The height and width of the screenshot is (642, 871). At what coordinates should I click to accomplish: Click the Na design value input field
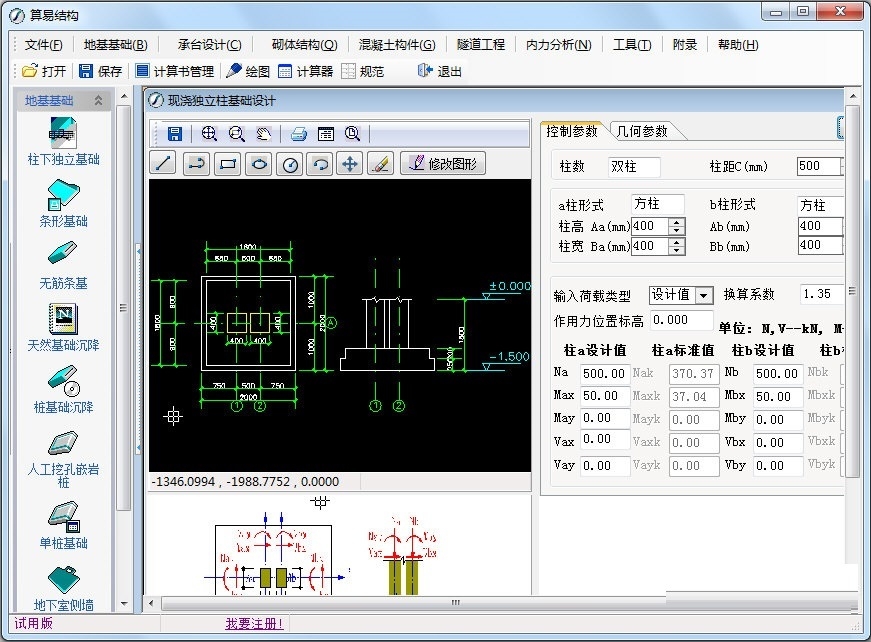[604, 373]
